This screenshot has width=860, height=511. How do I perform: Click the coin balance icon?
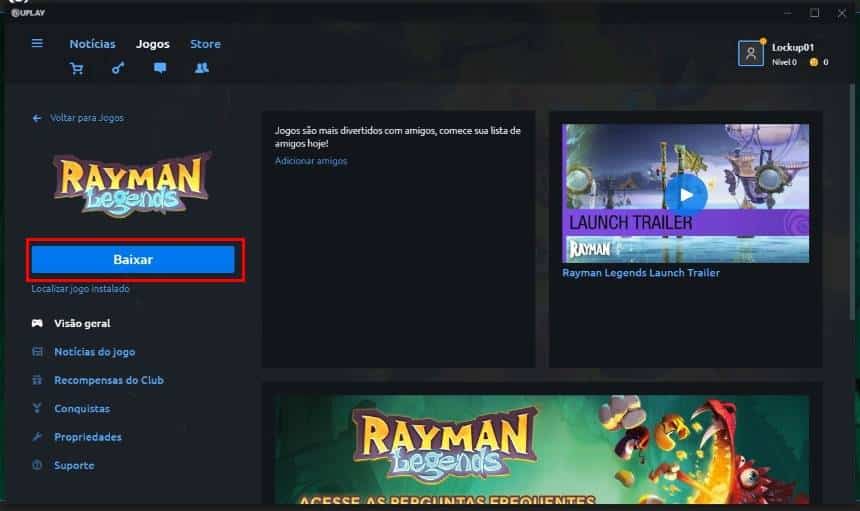[814, 63]
